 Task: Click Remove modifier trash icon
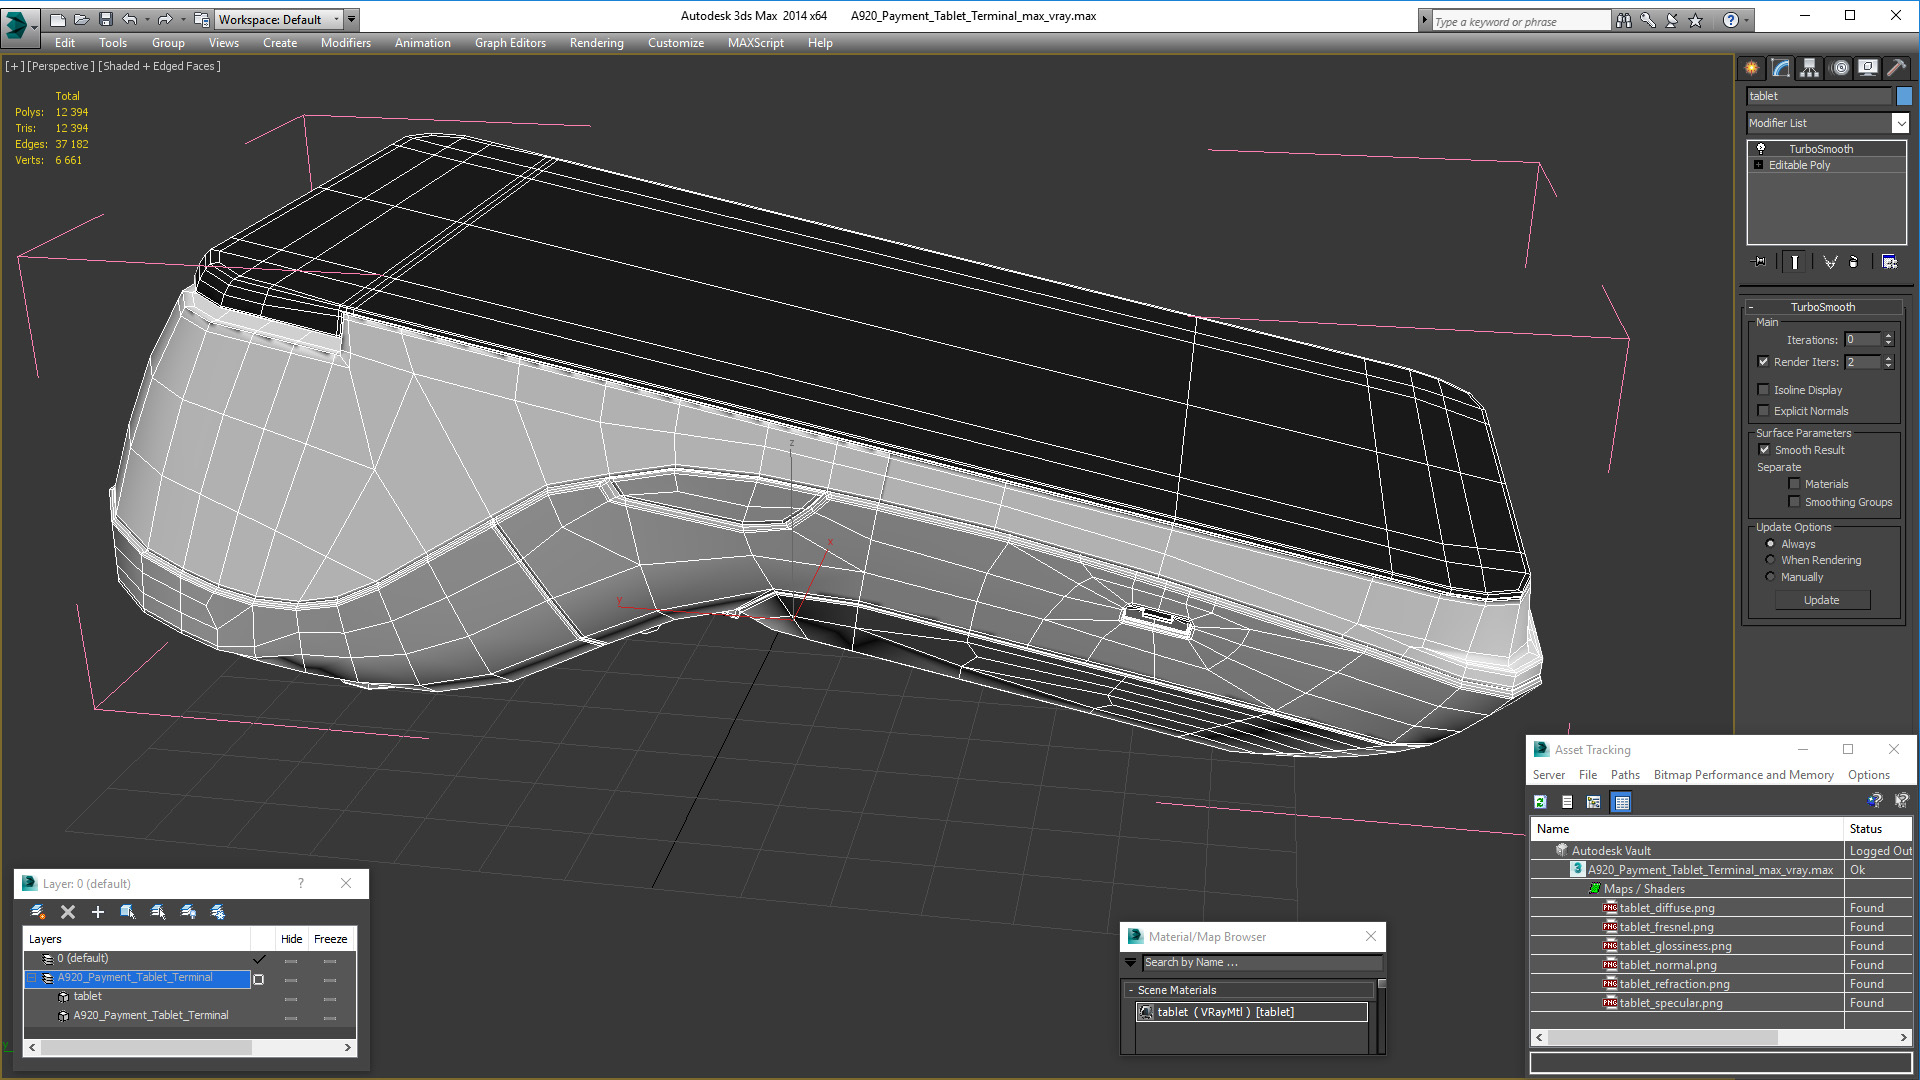coord(1853,262)
